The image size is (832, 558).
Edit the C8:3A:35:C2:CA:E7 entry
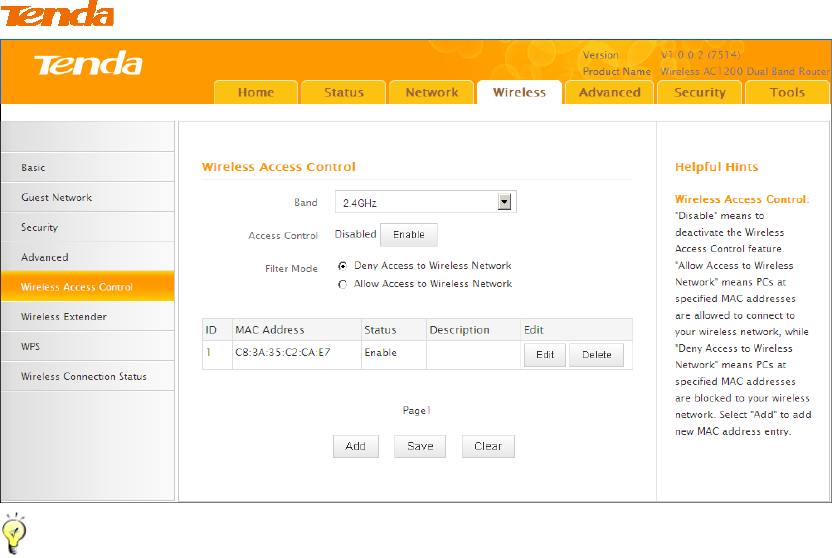(x=545, y=355)
